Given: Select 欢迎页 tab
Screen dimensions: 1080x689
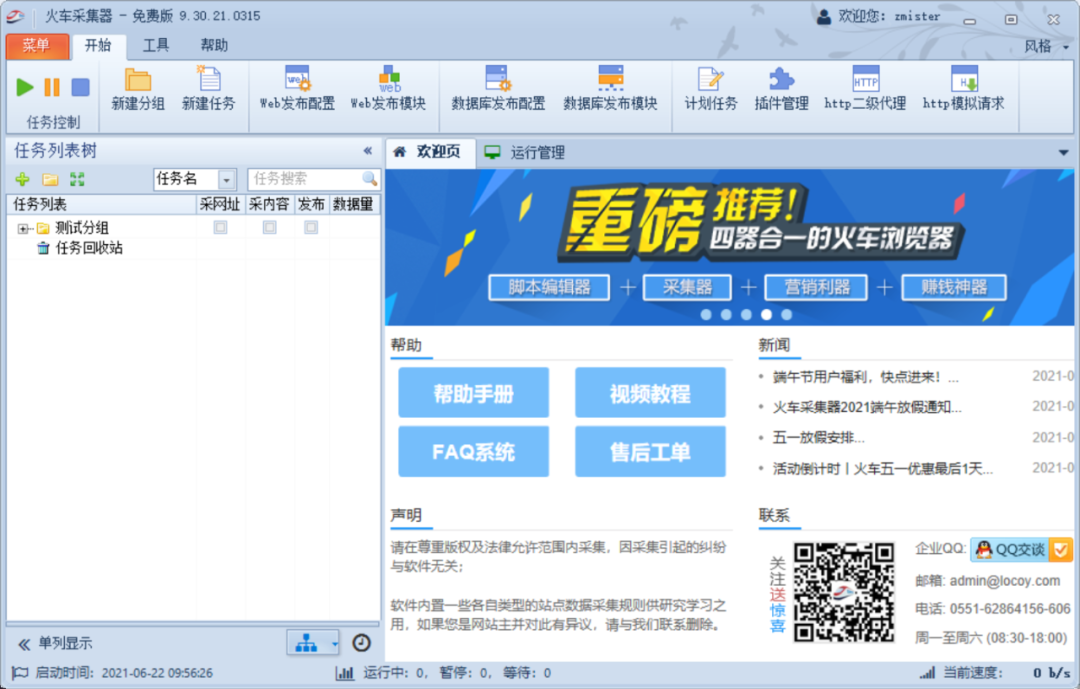Looking at the screenshot, I should coord(430,152).
